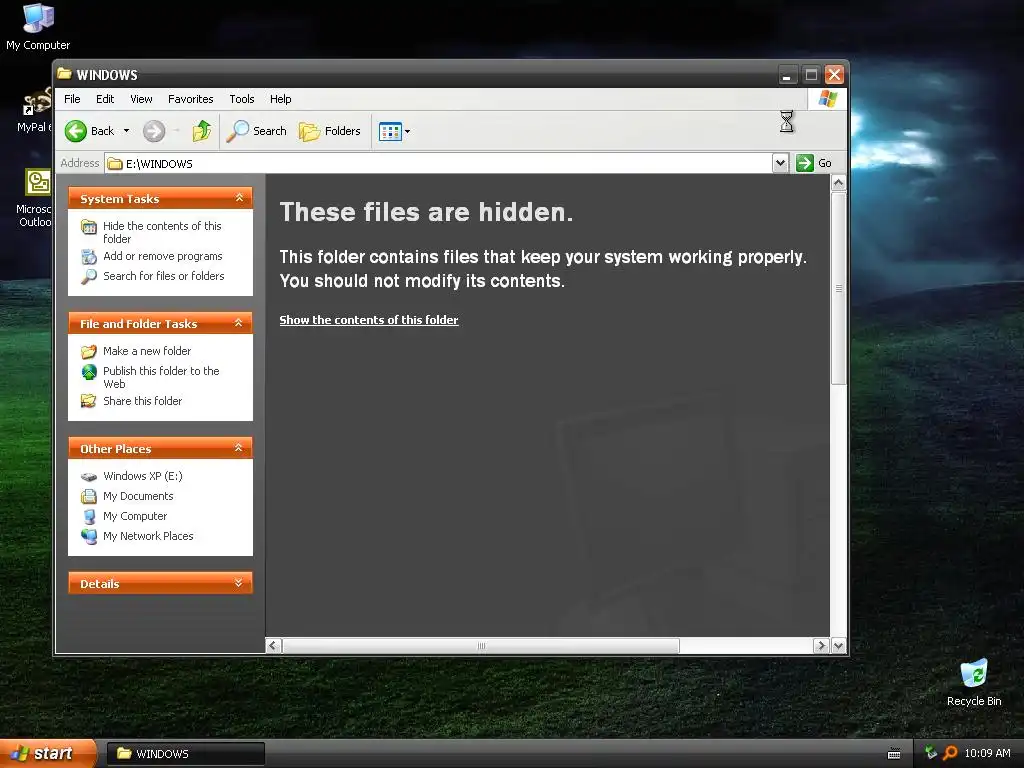Open the Tools menu

click(x=242, y=99)
